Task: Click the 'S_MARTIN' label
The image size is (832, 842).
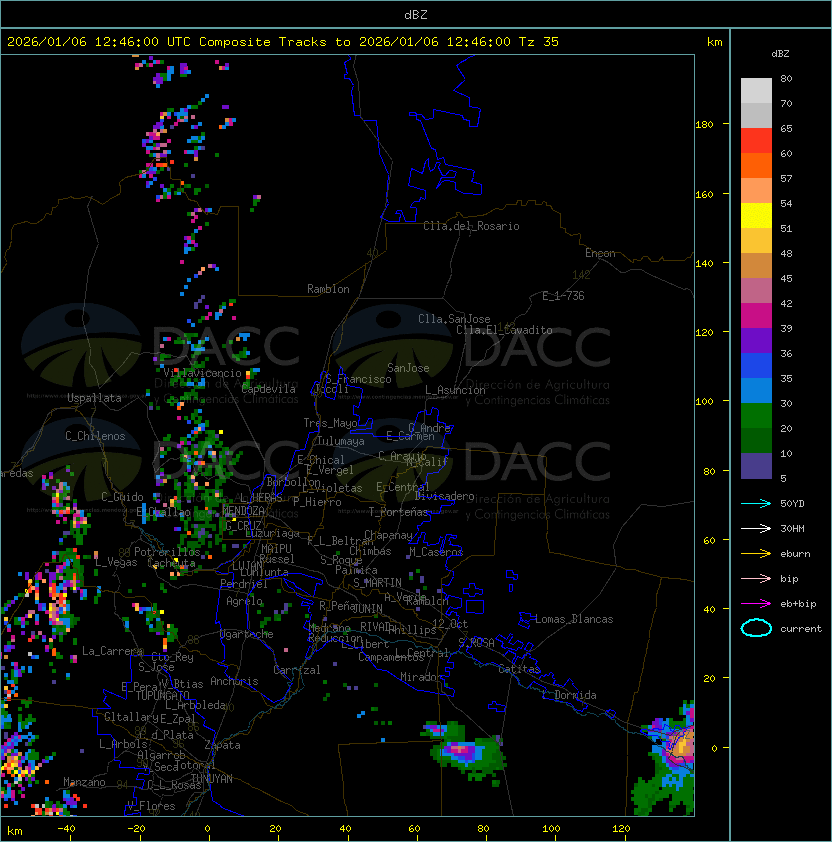Action: point(377,583)
